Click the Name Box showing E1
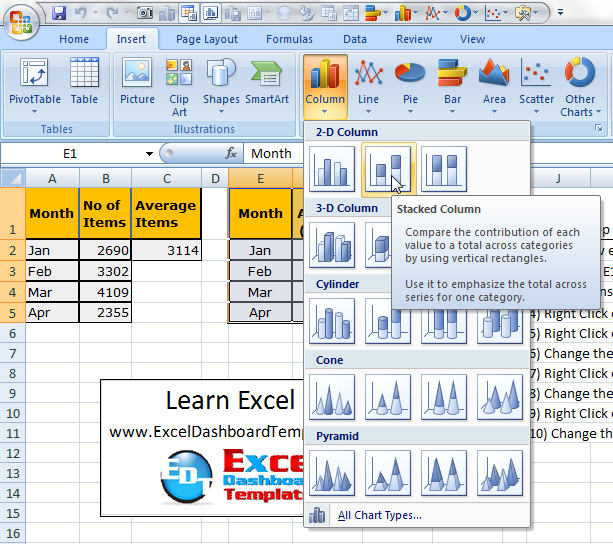Image resolution: width=613 pixels, height=544 pixels. [70, 154]
